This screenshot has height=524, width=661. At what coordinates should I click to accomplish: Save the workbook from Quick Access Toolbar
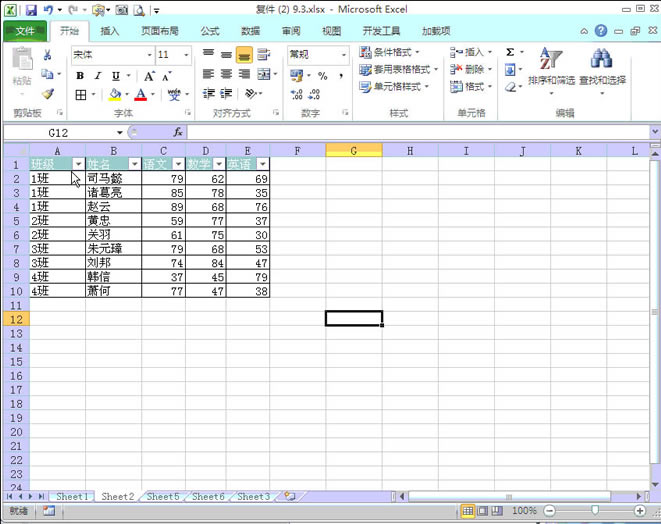pos(29,10)
